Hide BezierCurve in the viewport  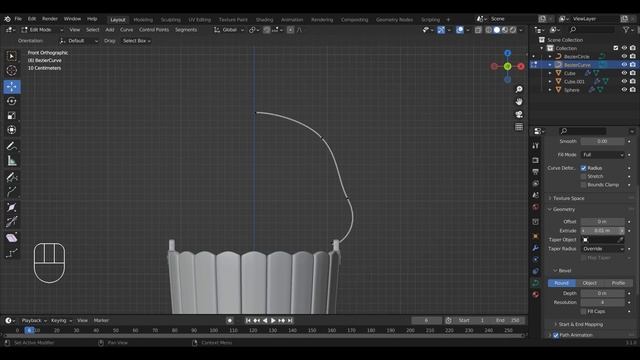click(x=624, y=64)
